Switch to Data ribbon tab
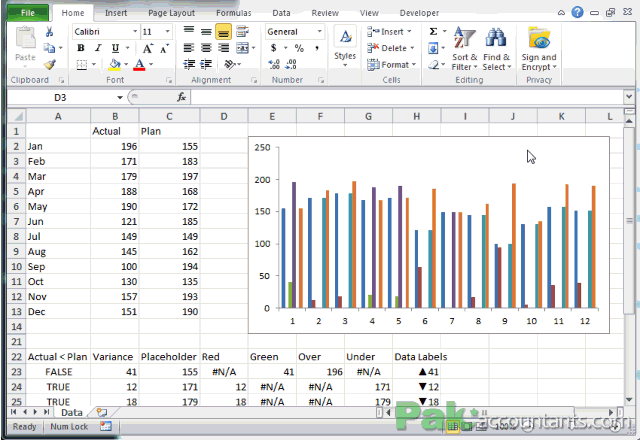Screen dimensions: 640x440 coord(281,13)
